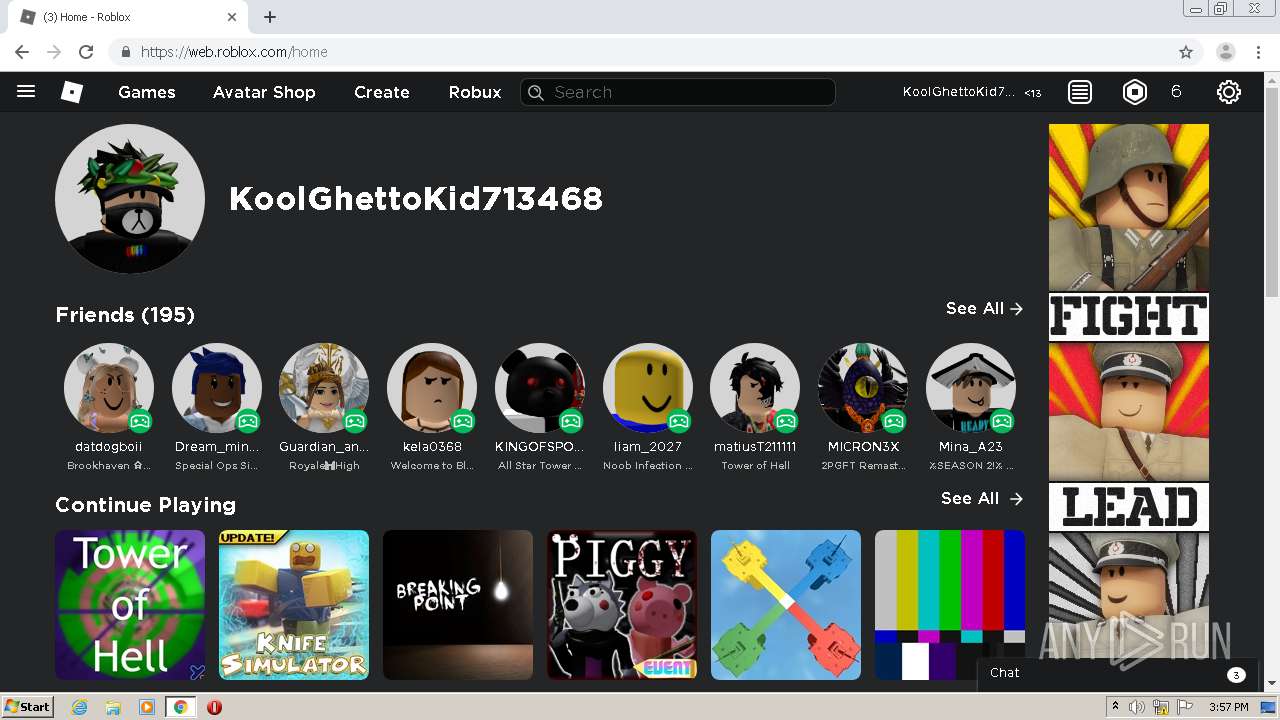This screenshot has height=720, width=1280.
Task: Open friend matiusT211111 avatar
Action: click(x=755, y=388)
